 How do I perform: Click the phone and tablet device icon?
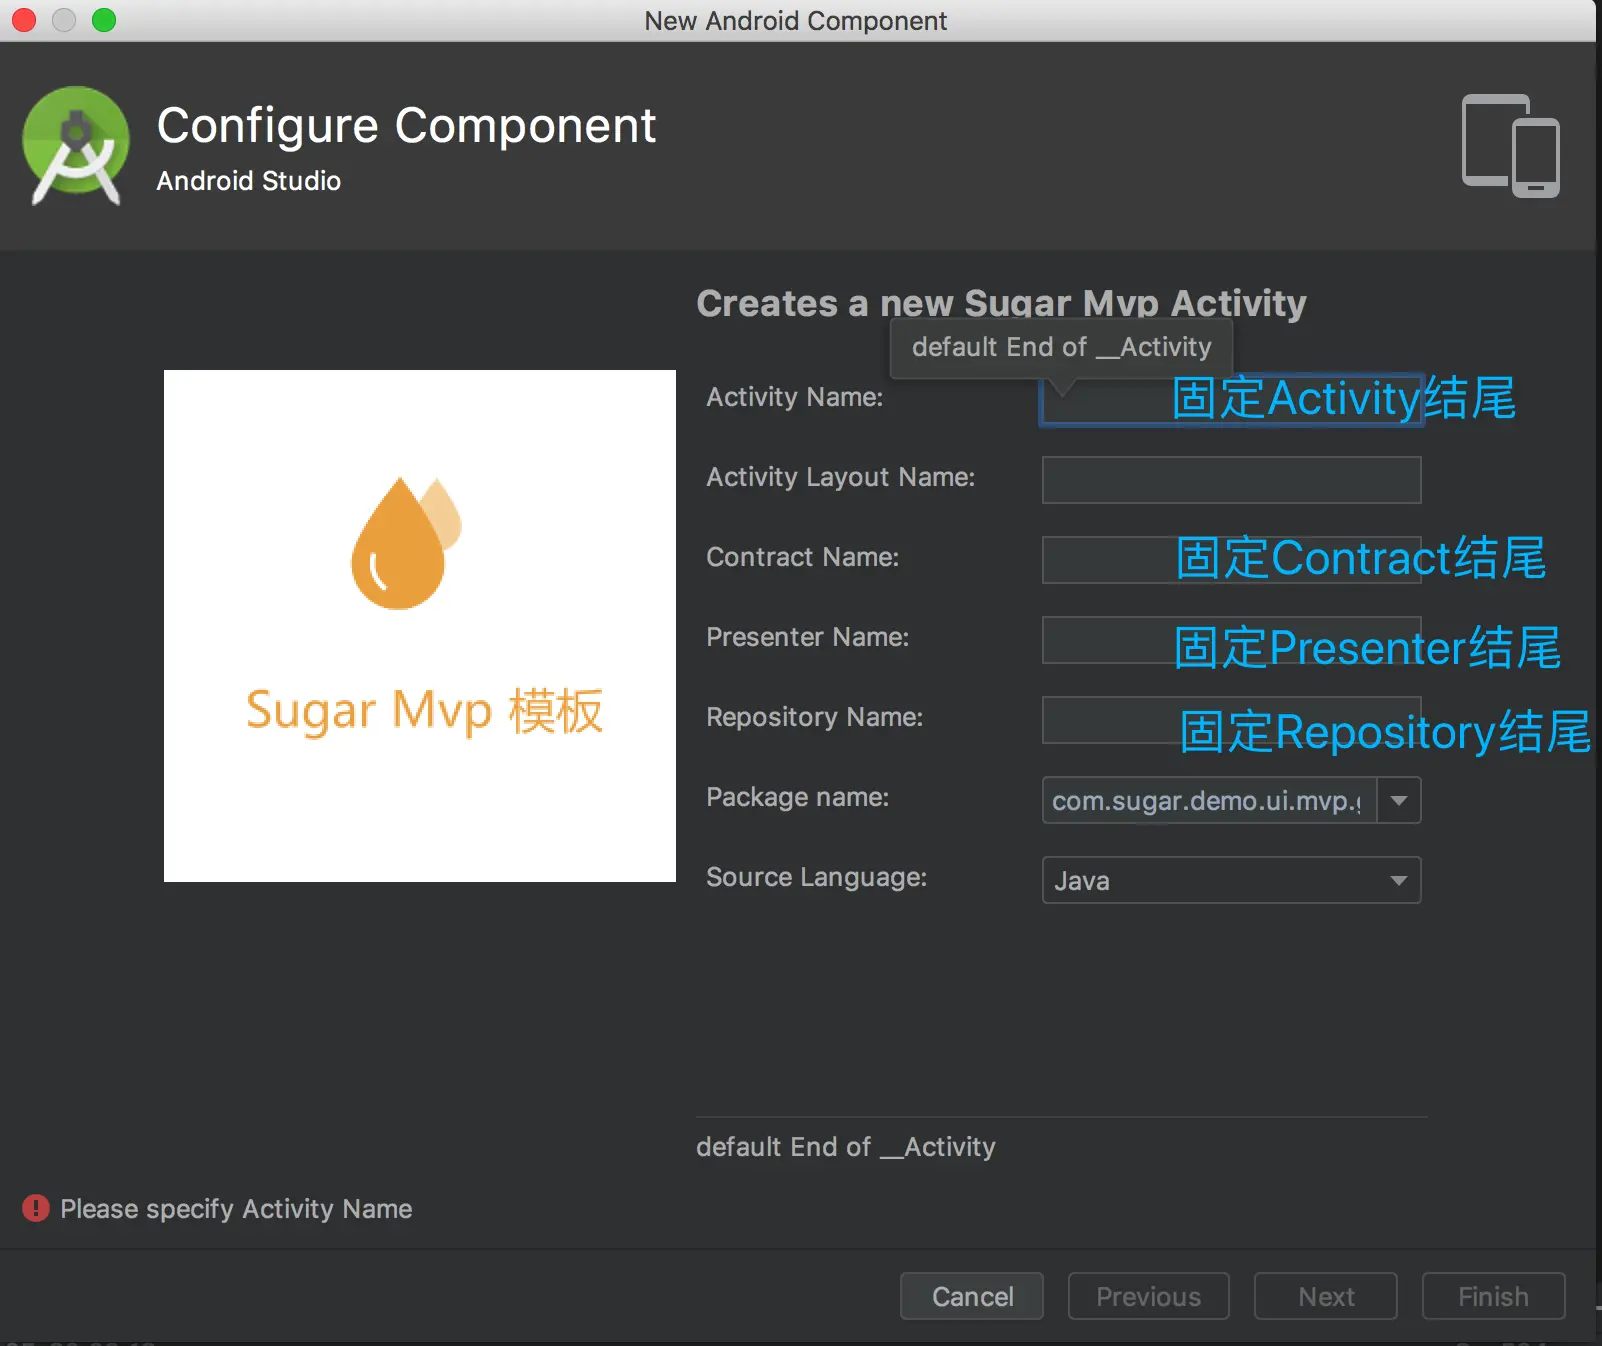pos(1510,146)
